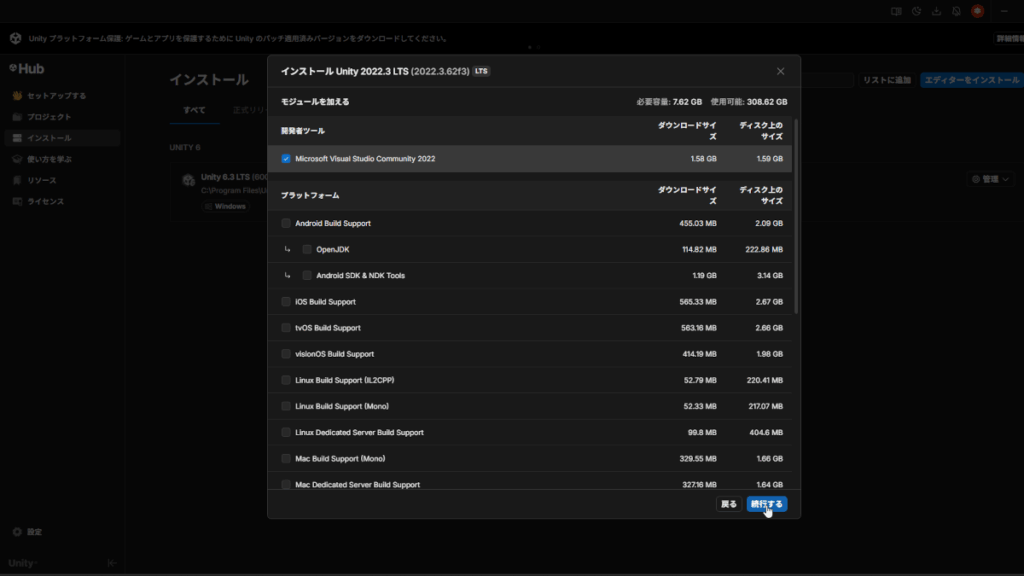Open the 管理 dropdown for Unity 6.3
Image resolution: width=1024 pixels, height=576 pixels.
coord(991,179)
